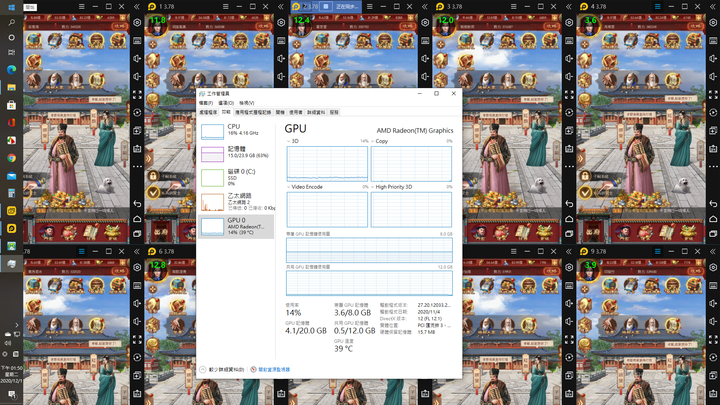The height and width of the screenshot is (405, 720).
Task: Enter fullscreen in emulator window 3 3.78
Action: (x=569, y=95)
